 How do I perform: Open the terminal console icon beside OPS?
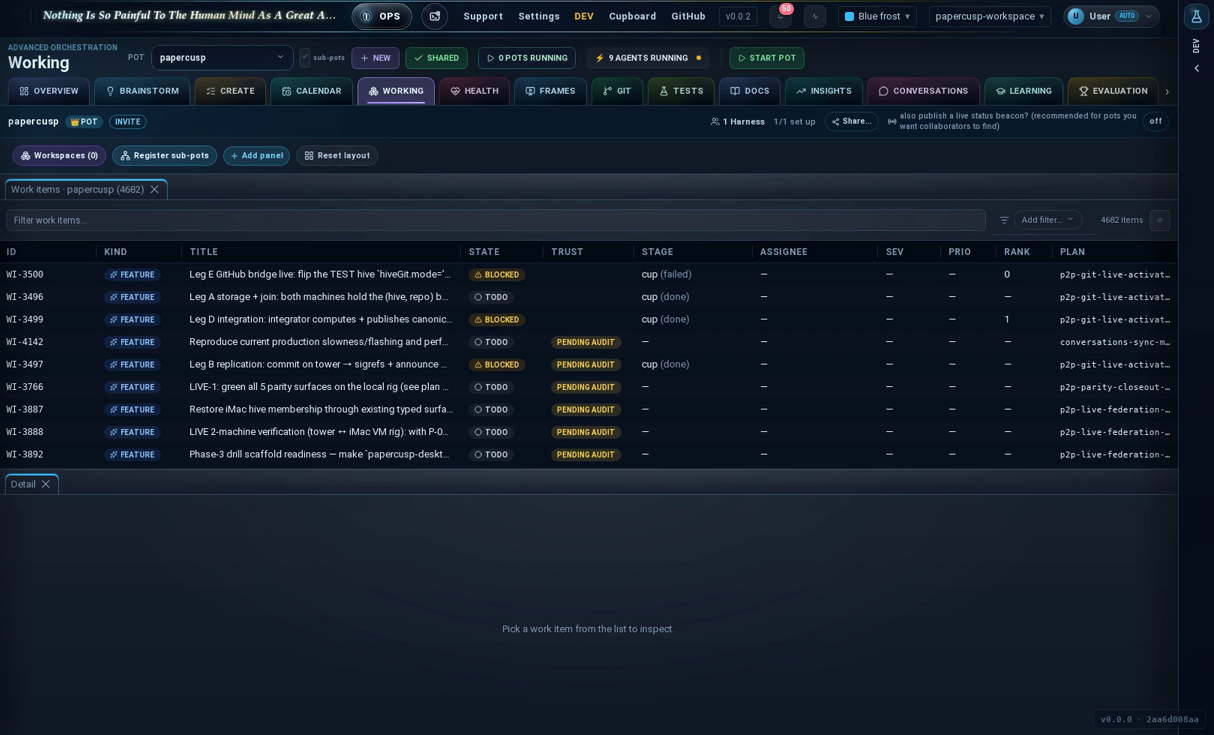pos(434,16)
